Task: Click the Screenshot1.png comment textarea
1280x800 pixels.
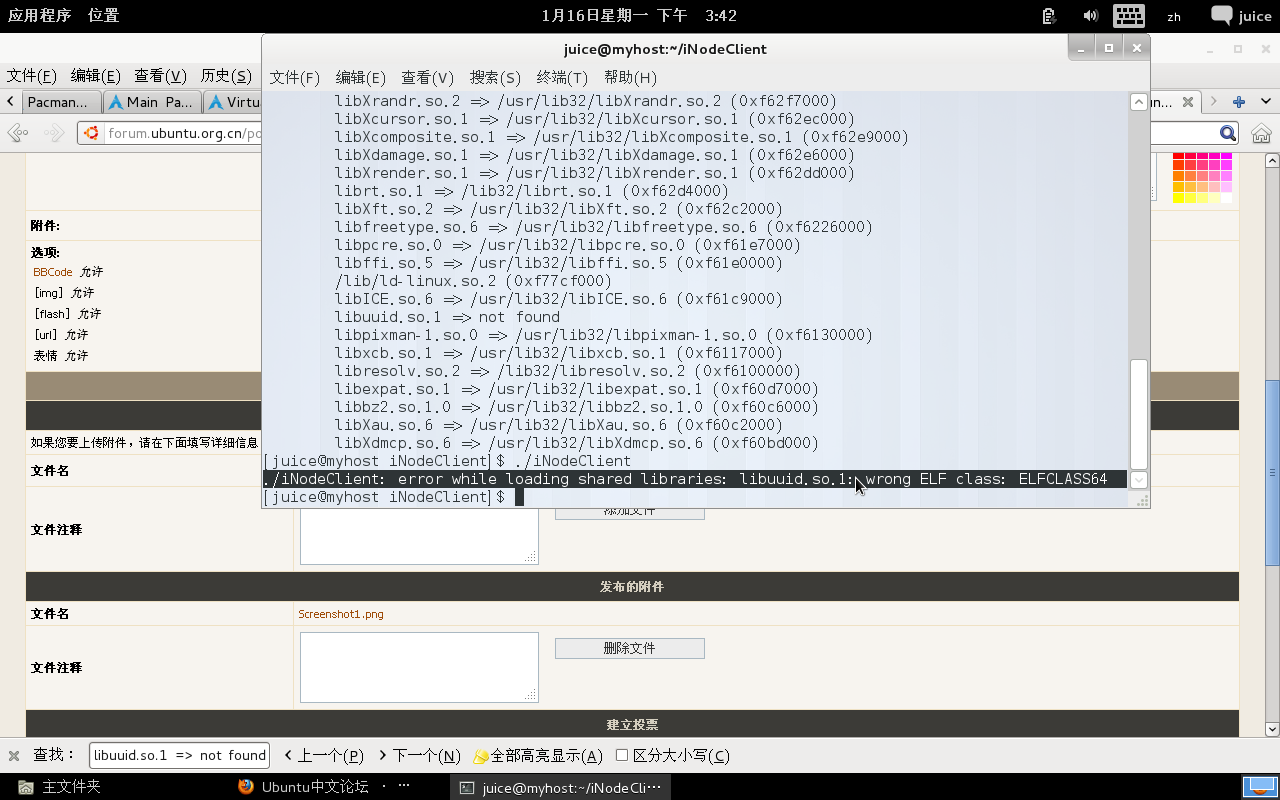Action: 419,667
